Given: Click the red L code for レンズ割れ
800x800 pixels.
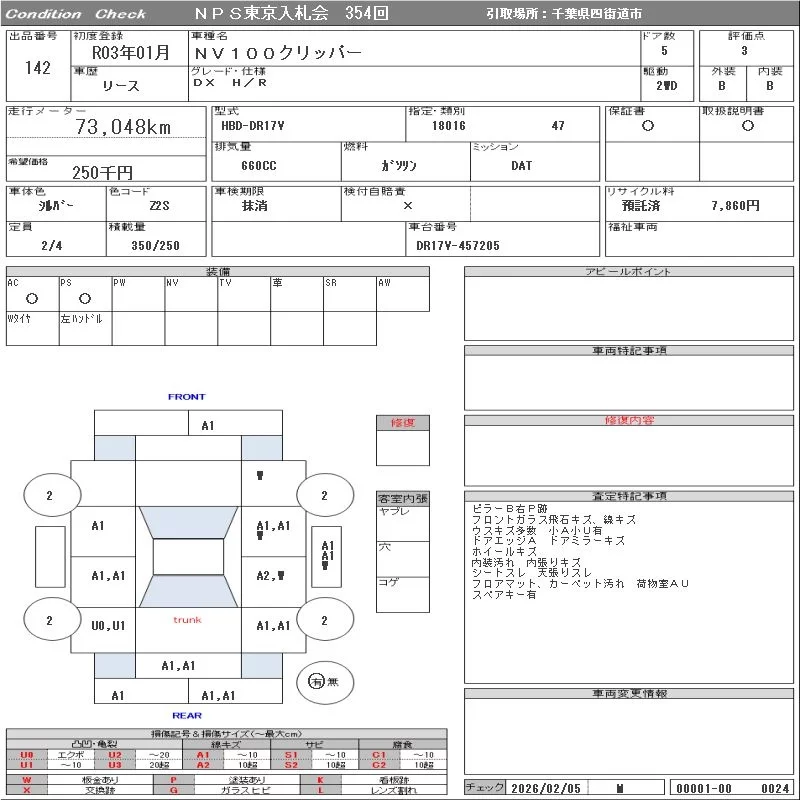Looking at the screenshot, I should pyautogui.click(x=321, y=790).
